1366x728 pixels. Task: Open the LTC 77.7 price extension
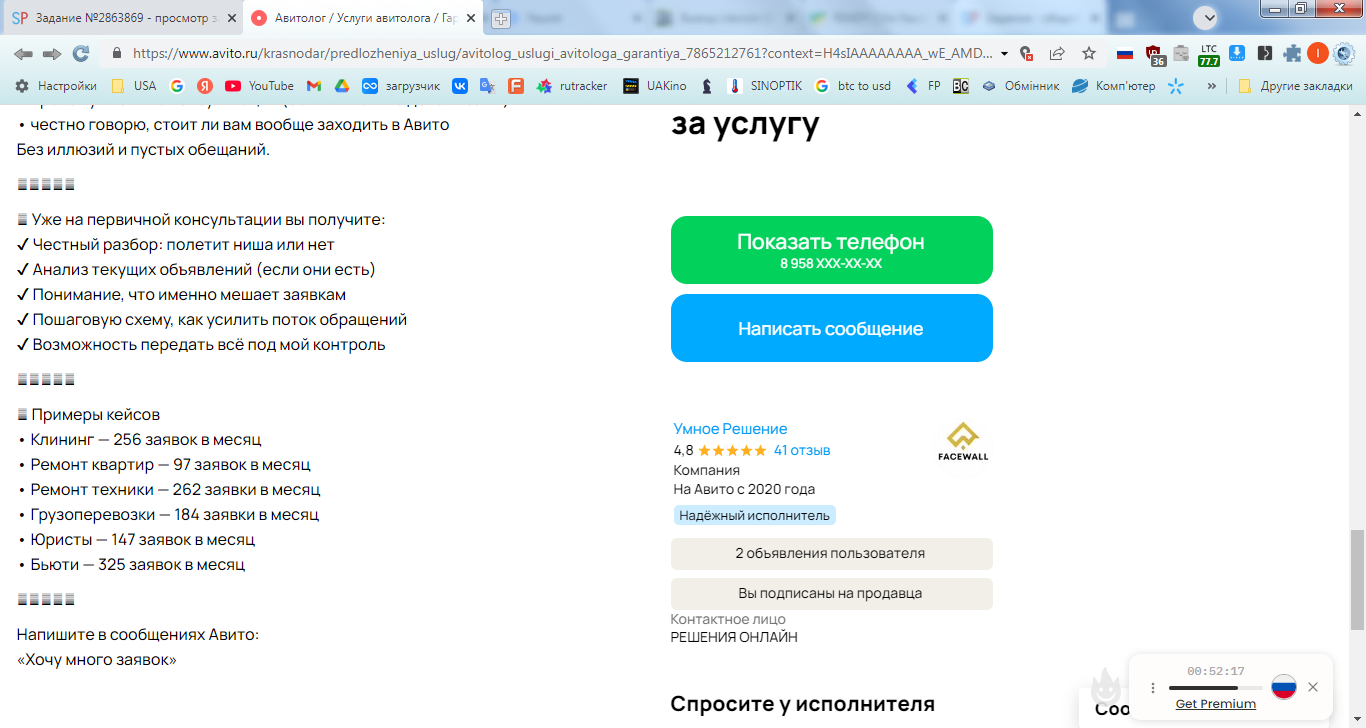(x=1209, y=55)
